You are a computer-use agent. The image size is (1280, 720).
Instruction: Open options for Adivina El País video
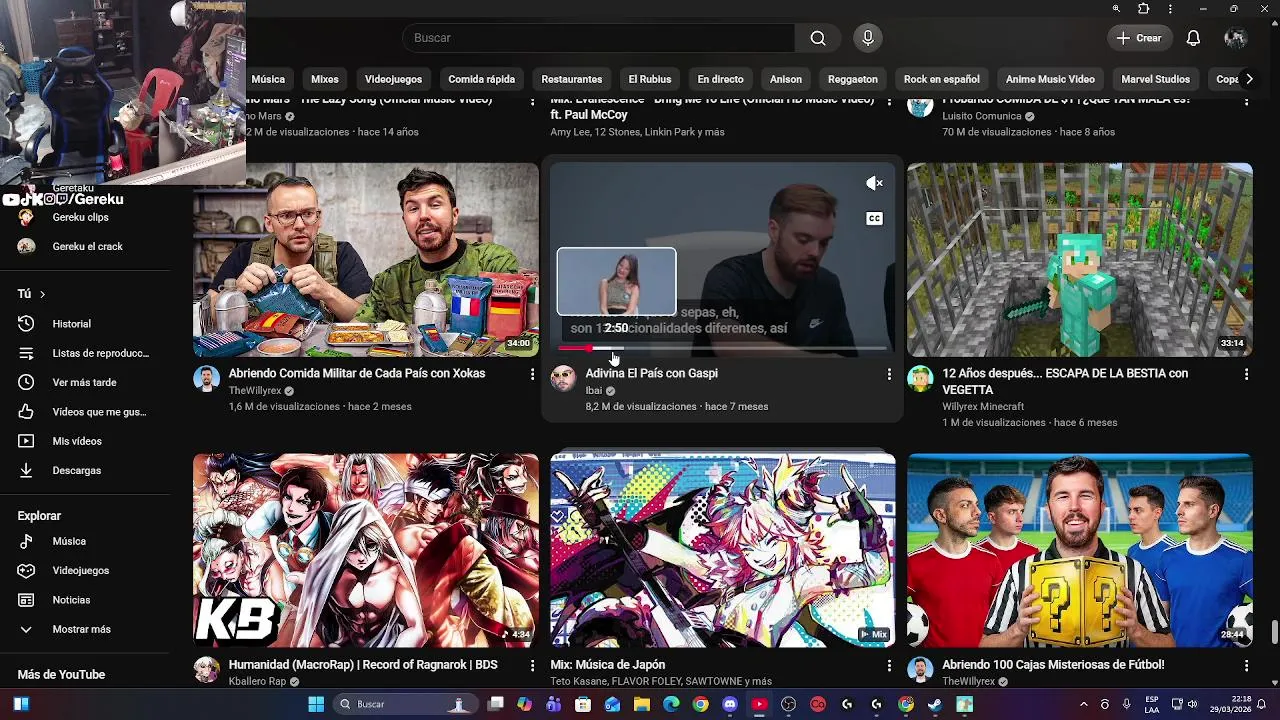[889, 374]
